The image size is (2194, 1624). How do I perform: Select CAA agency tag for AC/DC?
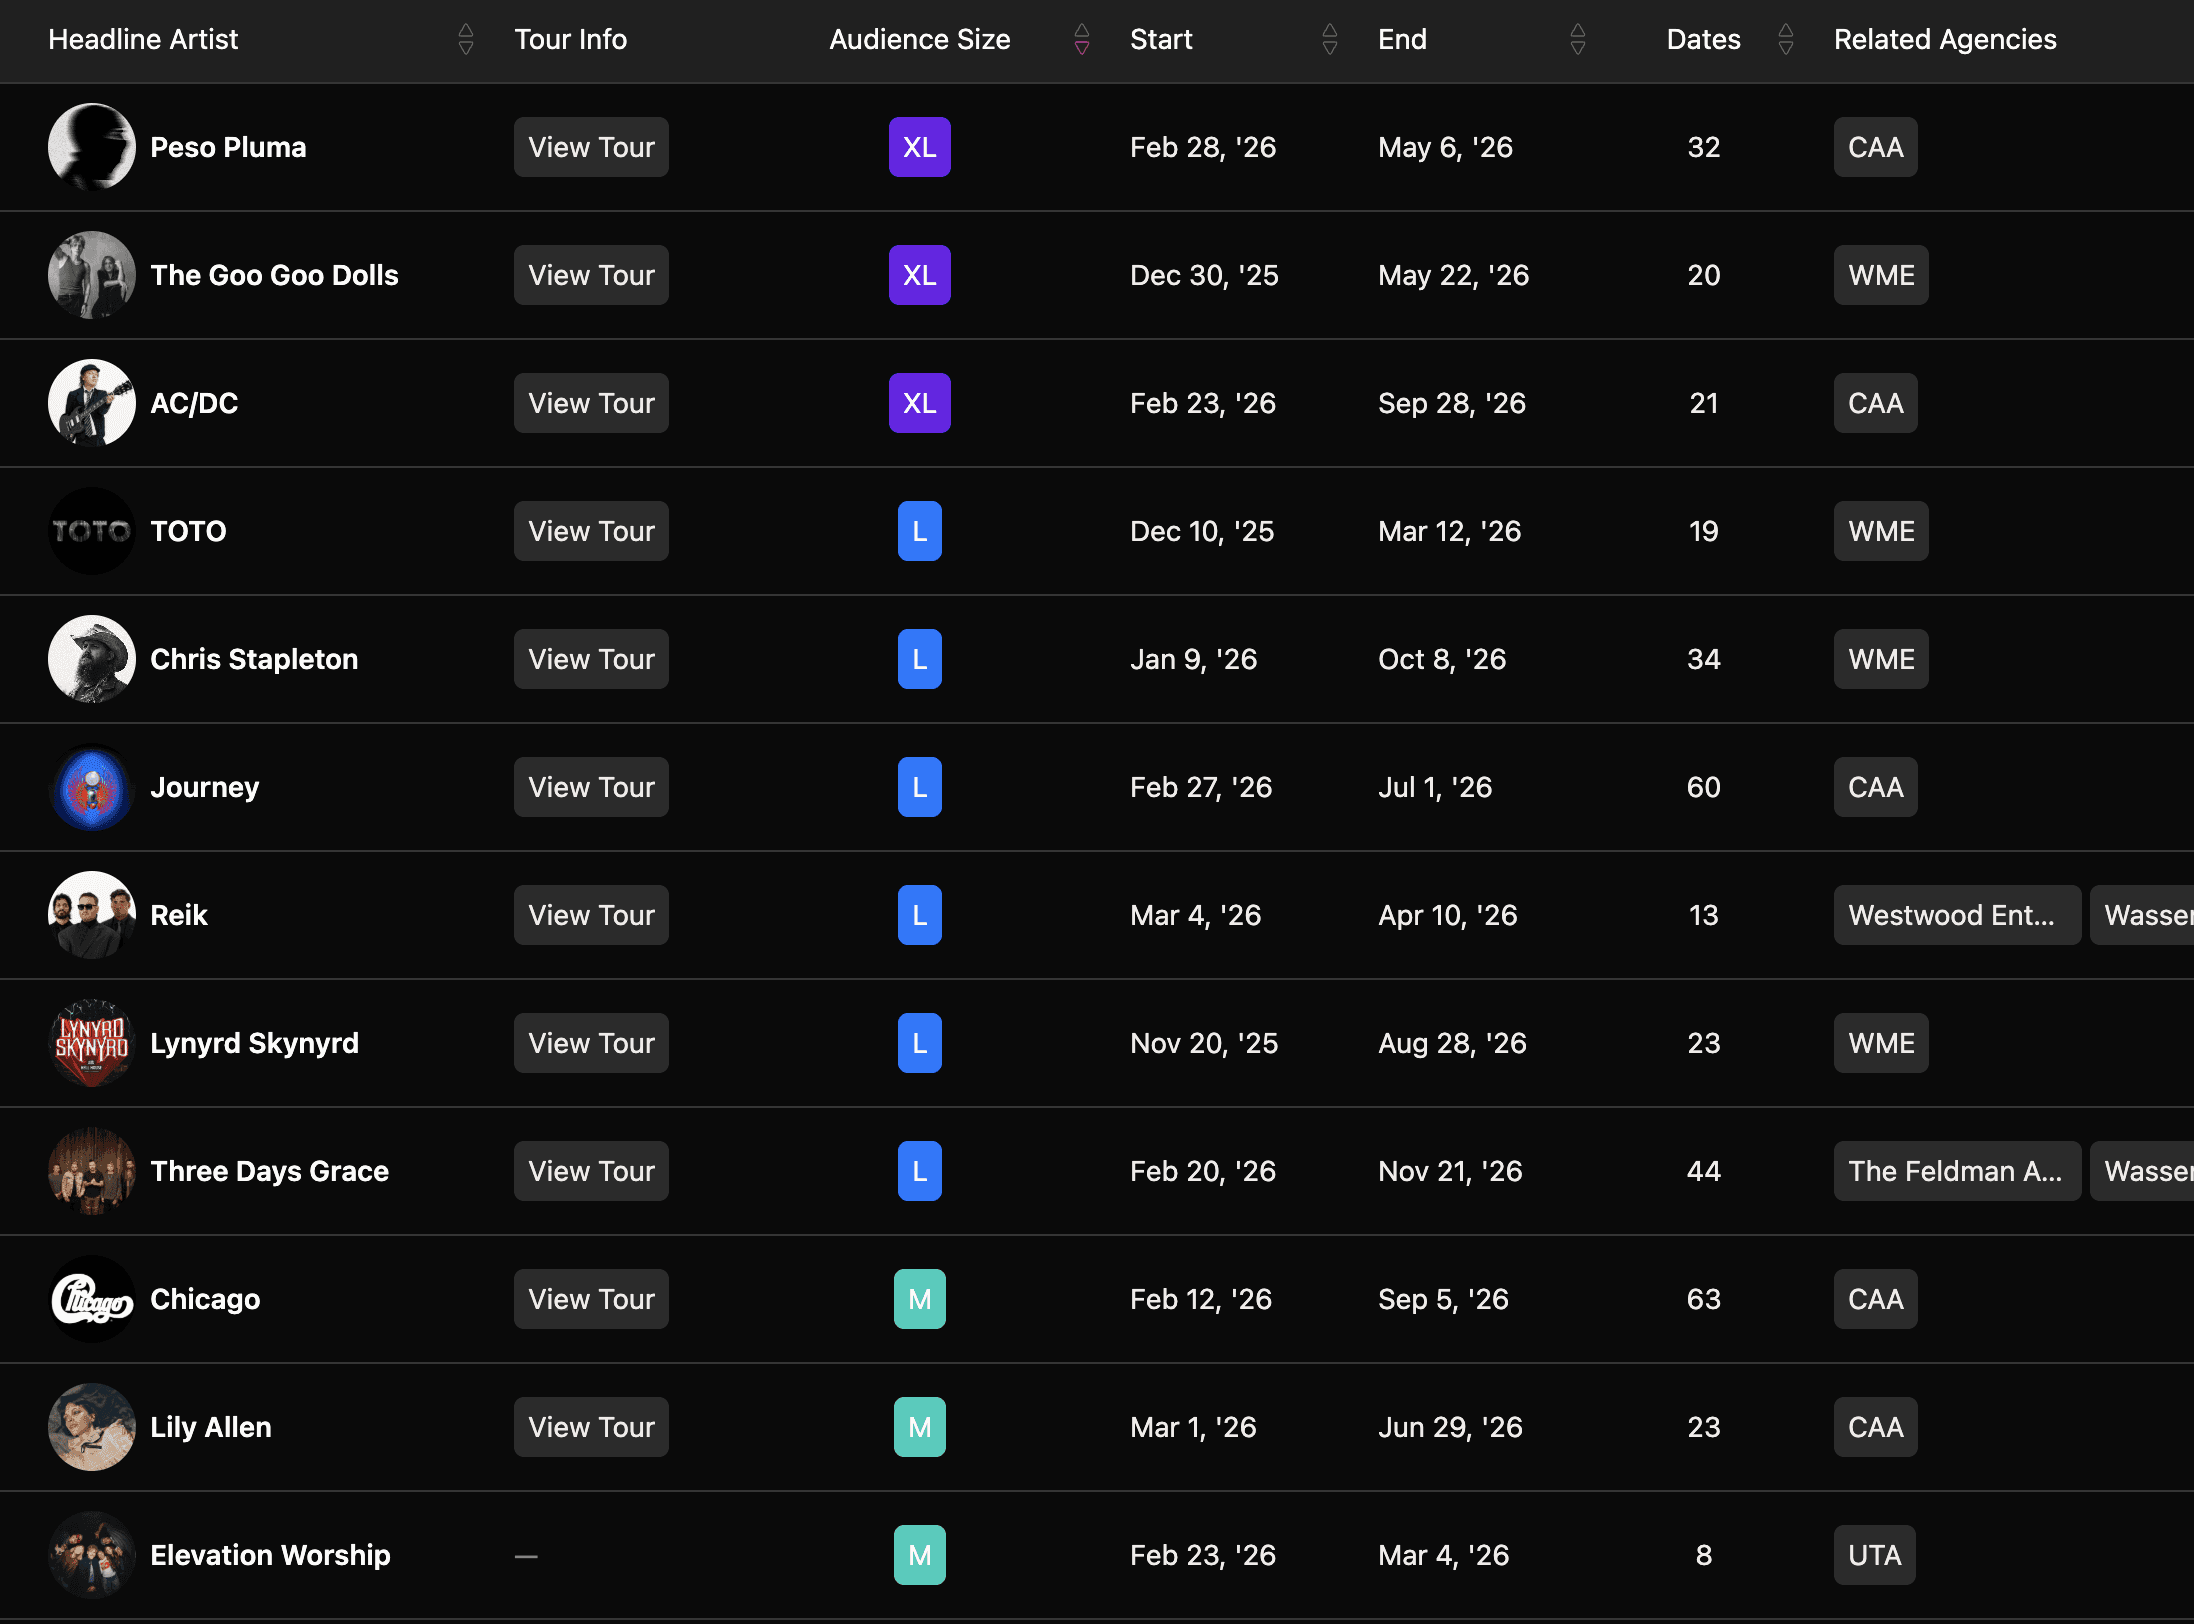point(1875,403)
